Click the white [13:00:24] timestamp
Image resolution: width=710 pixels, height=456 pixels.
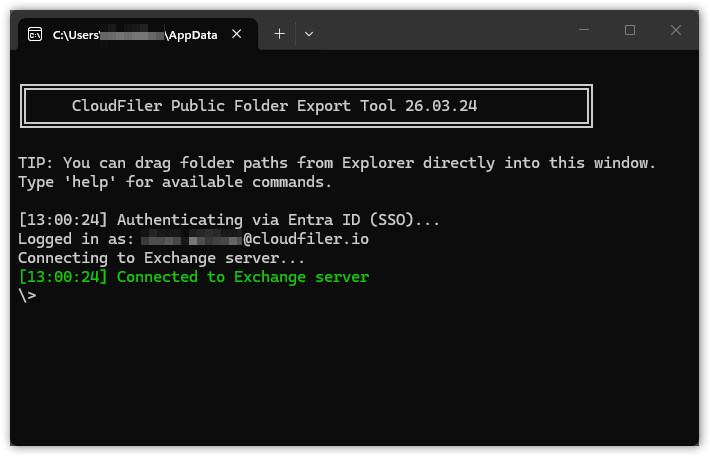point(62,220)
